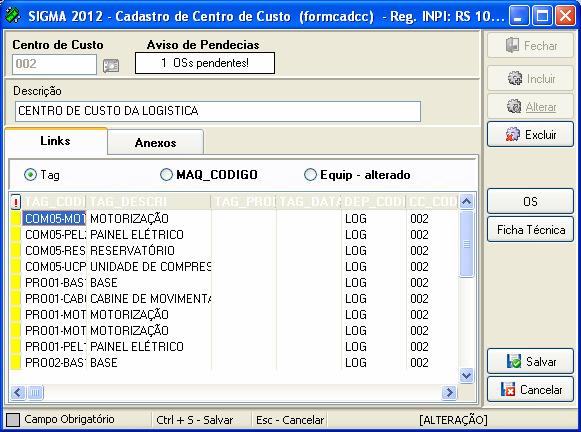This screenshot has height=432, width=581.
Task: Open the OS button
Action: click(x=530, y=201)
